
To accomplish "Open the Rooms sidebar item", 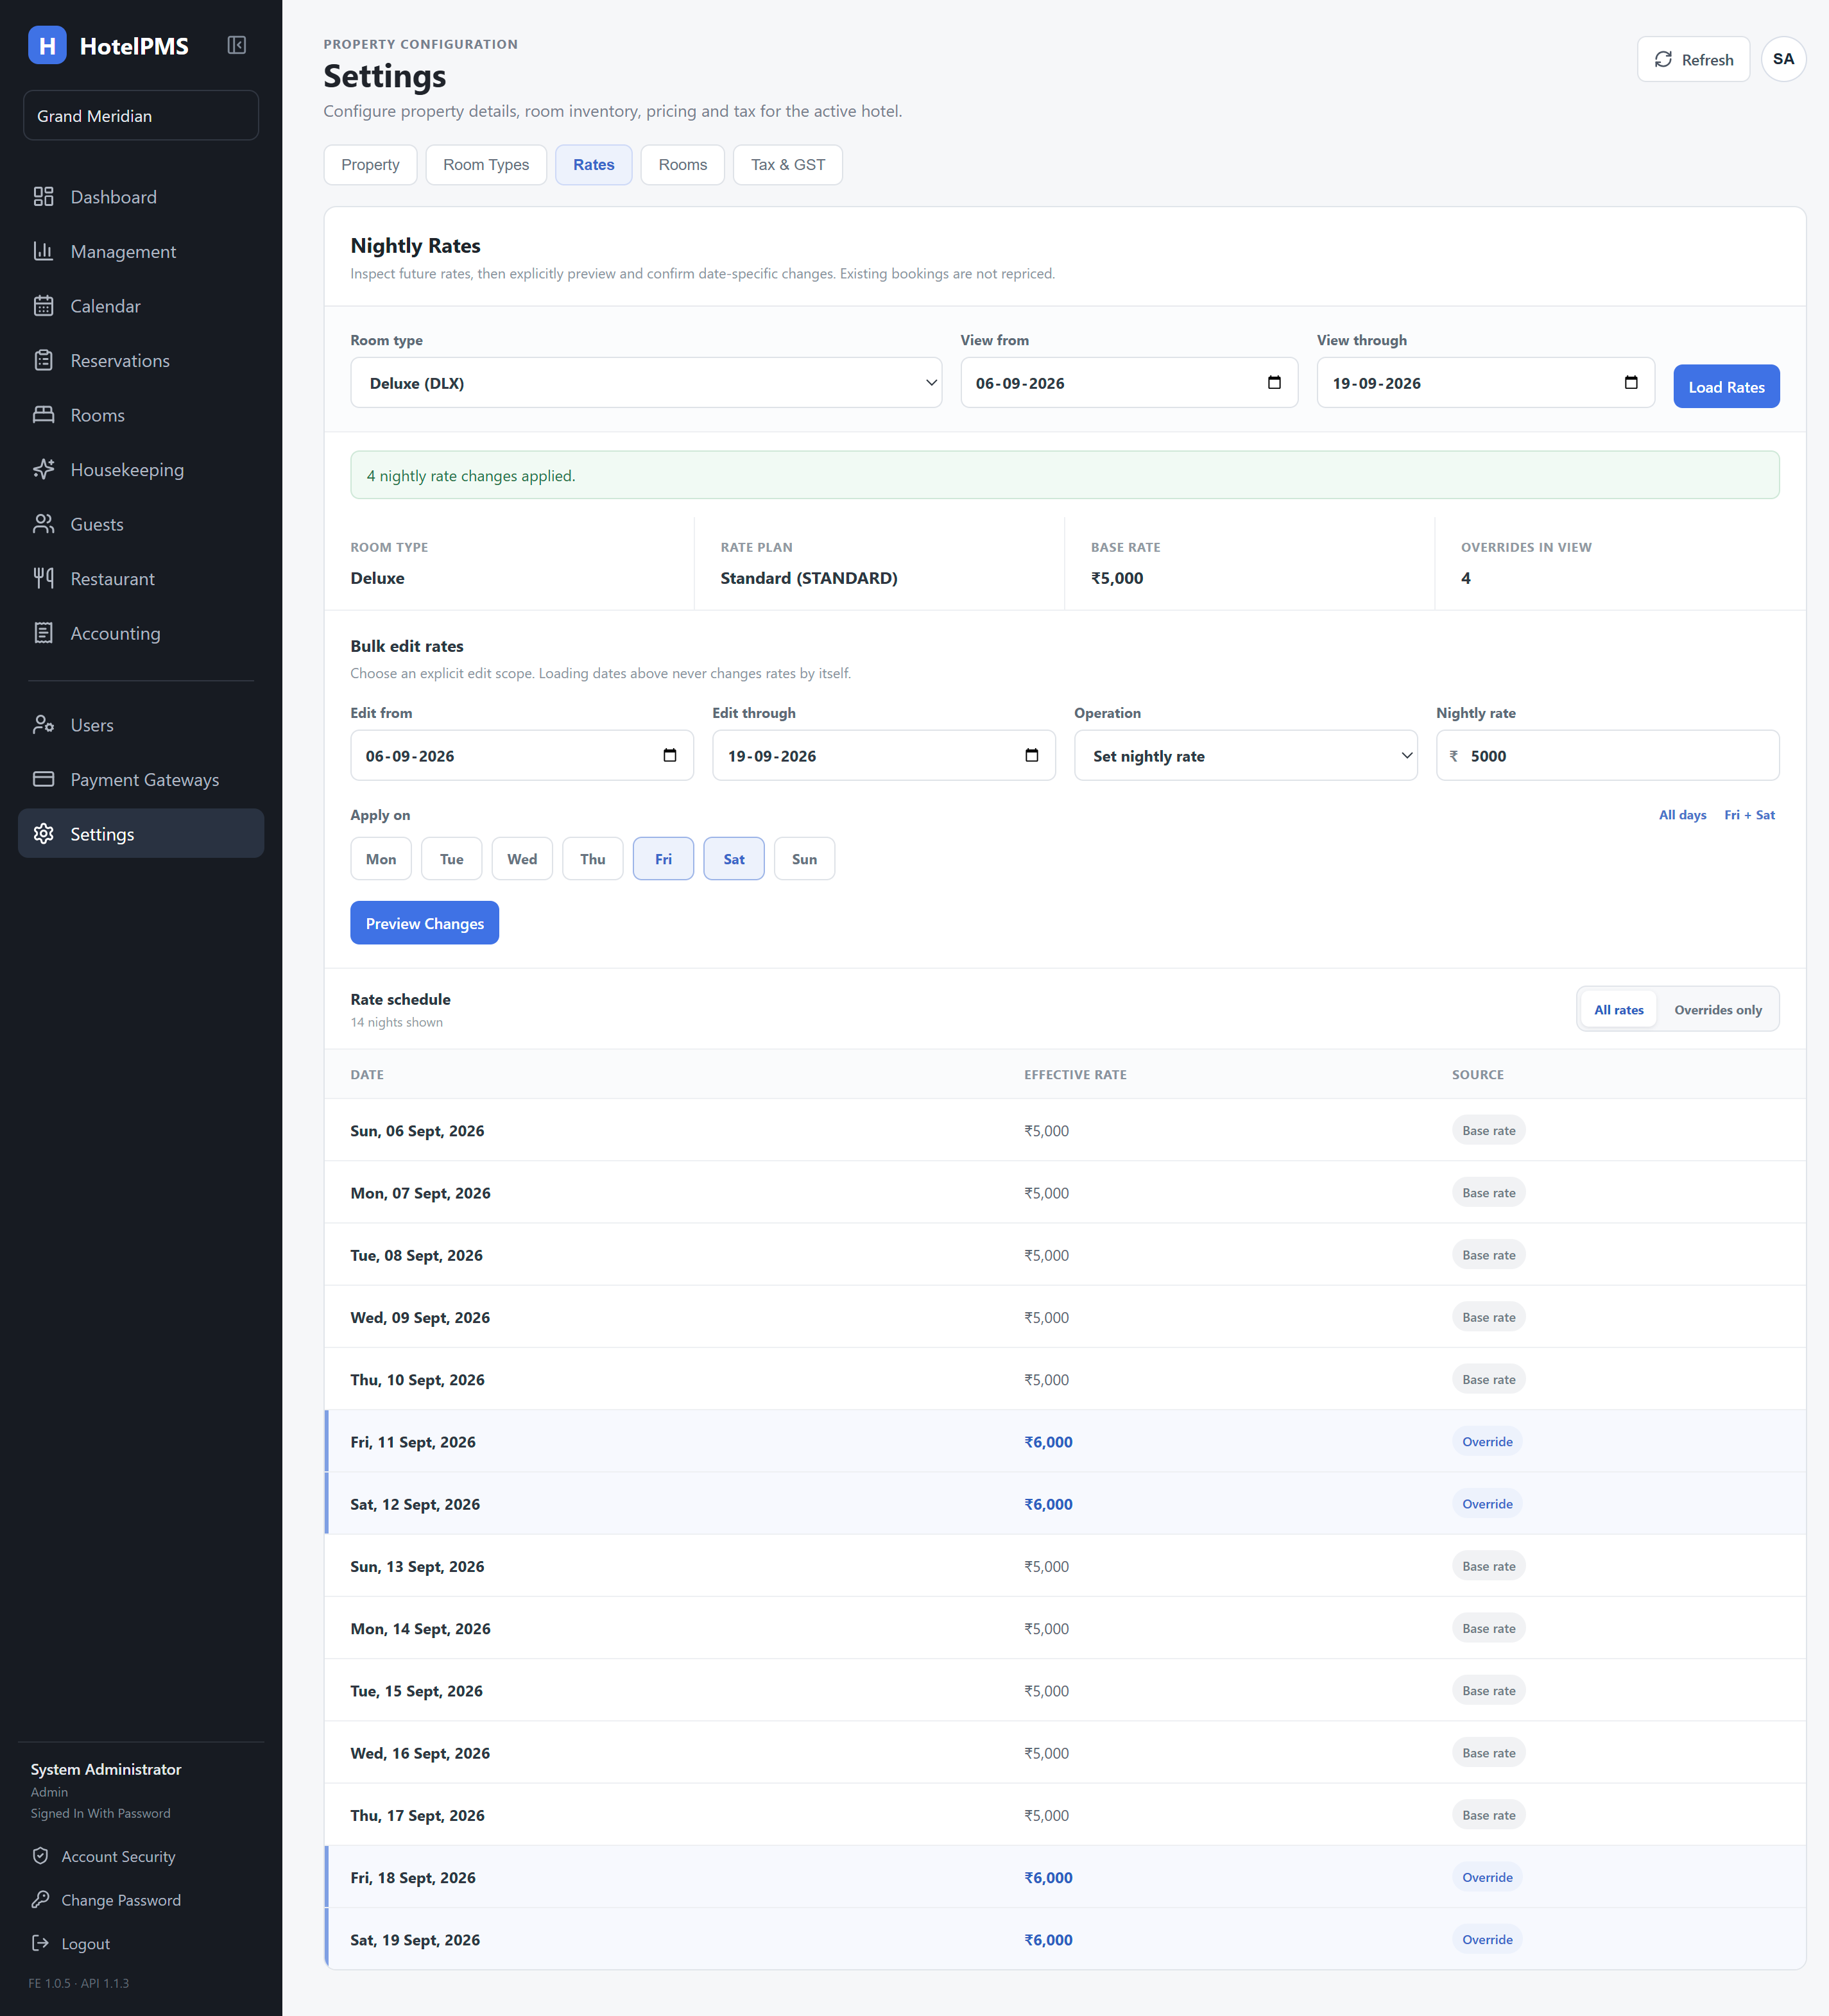I will click(x=141, y=415).
